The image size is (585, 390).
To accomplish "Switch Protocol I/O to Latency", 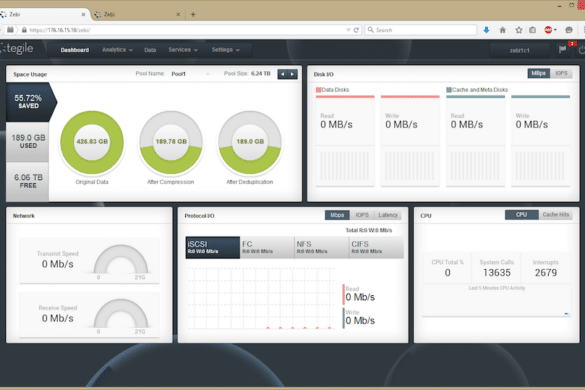I will pyautogui.click(x=388, y=215).
